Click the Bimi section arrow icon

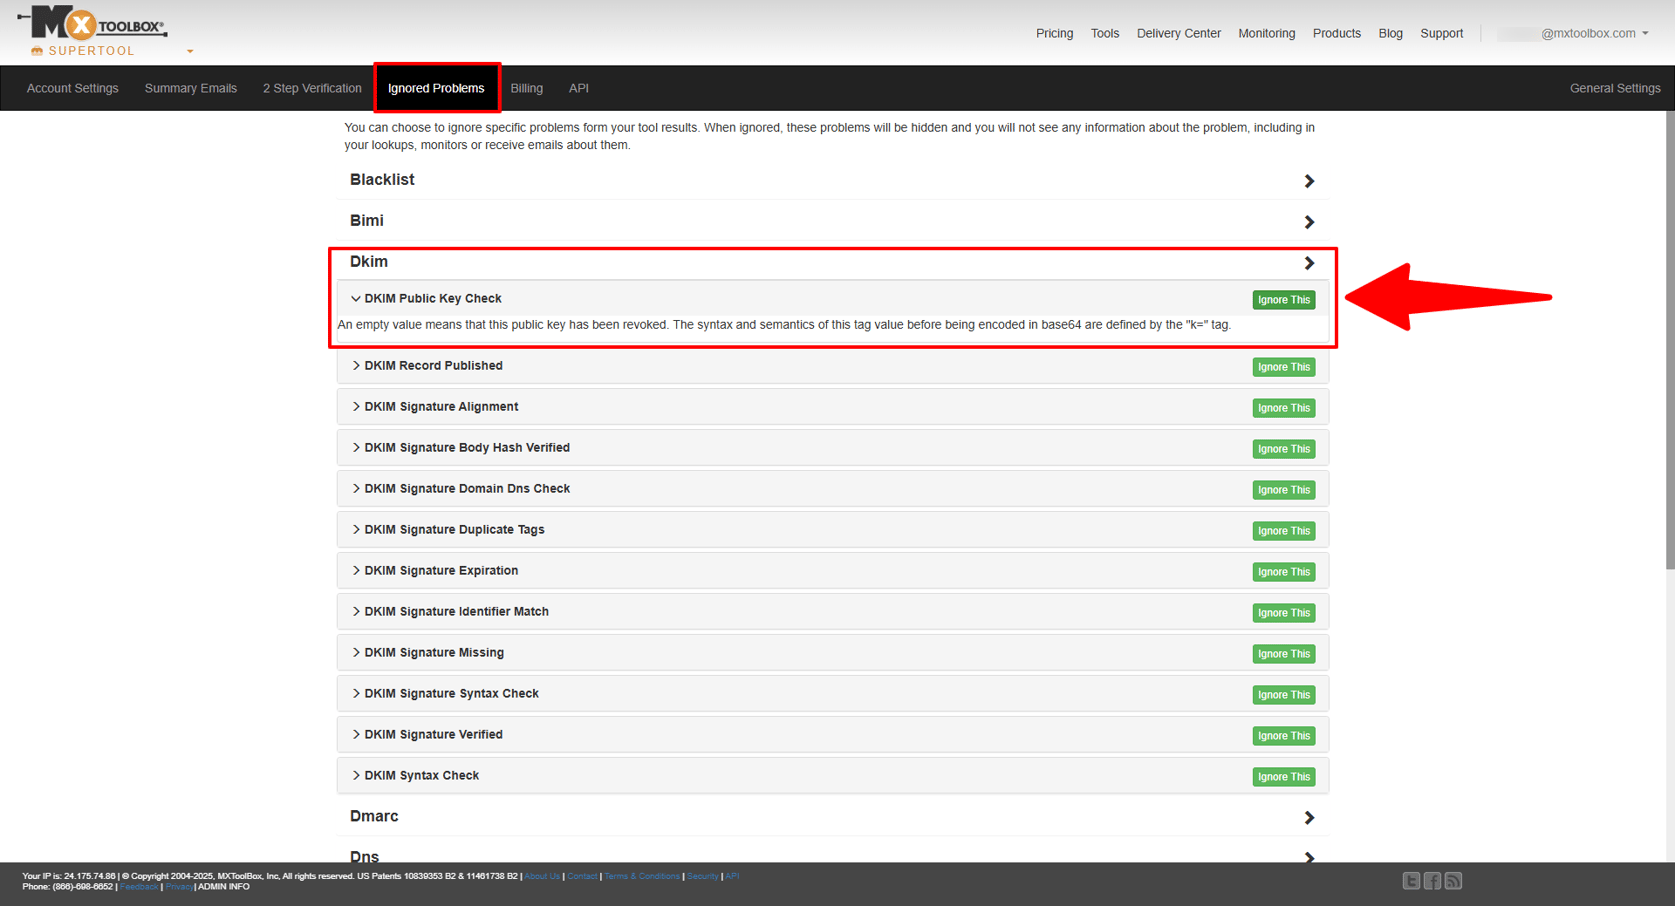[x=1309, y=222]
